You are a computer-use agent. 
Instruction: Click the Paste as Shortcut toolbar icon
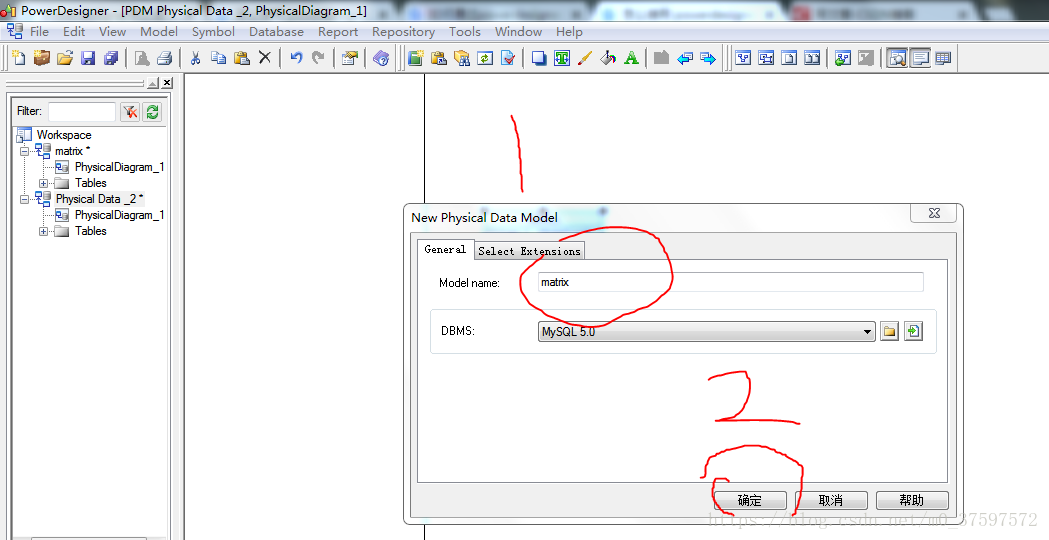[x=439, y=58]
